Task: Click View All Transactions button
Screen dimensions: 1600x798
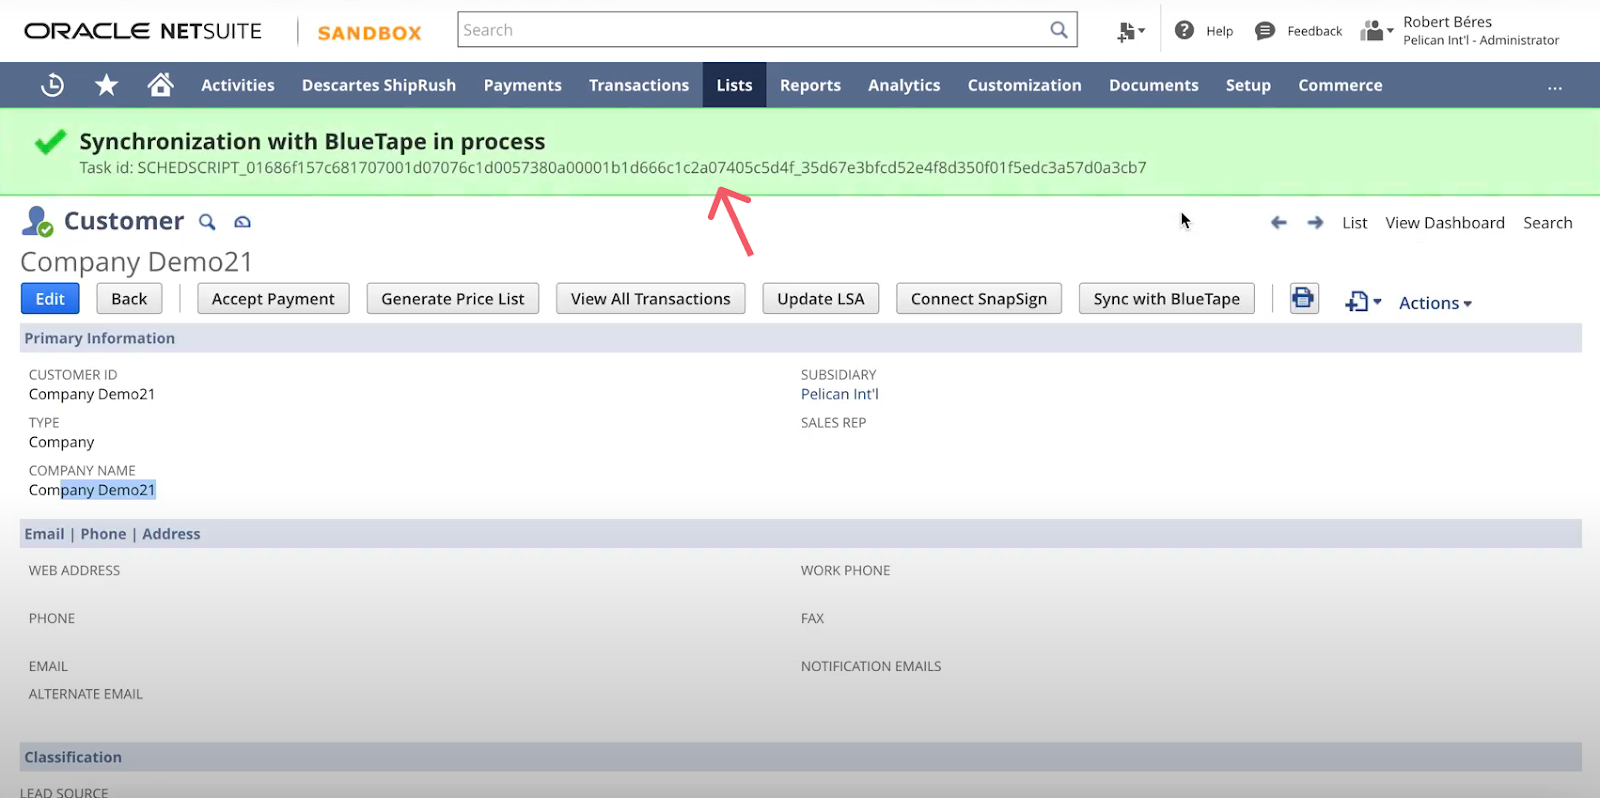Action: 651,299
